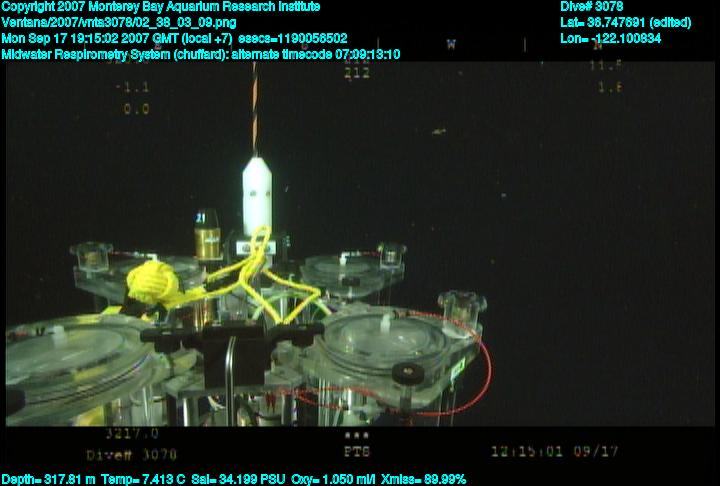Click the 12:15:01 09/17 overlay time
This screenshot has width=720, height=486.
pyautogui.click(x=555, y=451)
